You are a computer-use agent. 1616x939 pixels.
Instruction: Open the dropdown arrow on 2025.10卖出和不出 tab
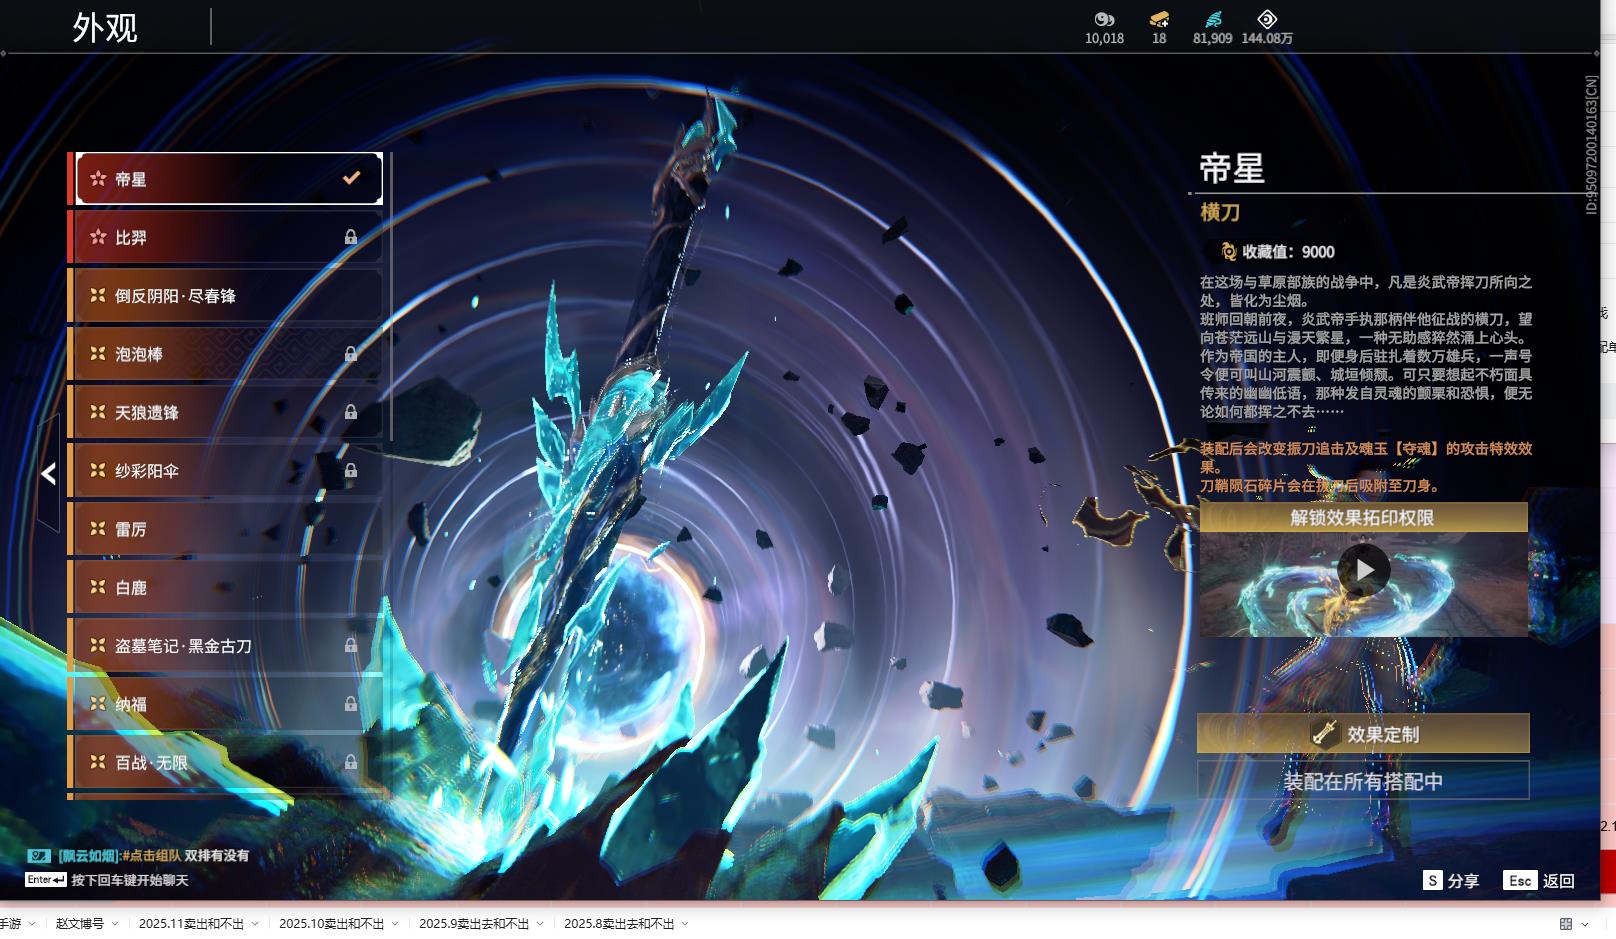(395, 924)
